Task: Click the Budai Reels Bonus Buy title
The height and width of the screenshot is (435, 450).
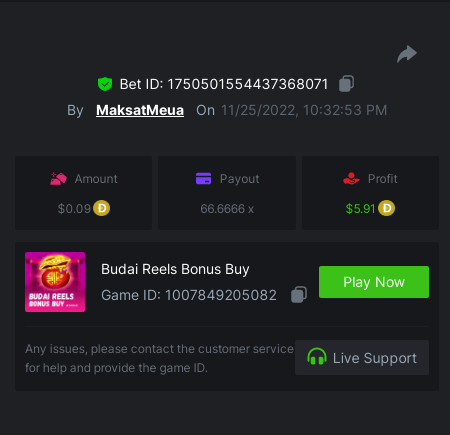Action: point(175,269)
